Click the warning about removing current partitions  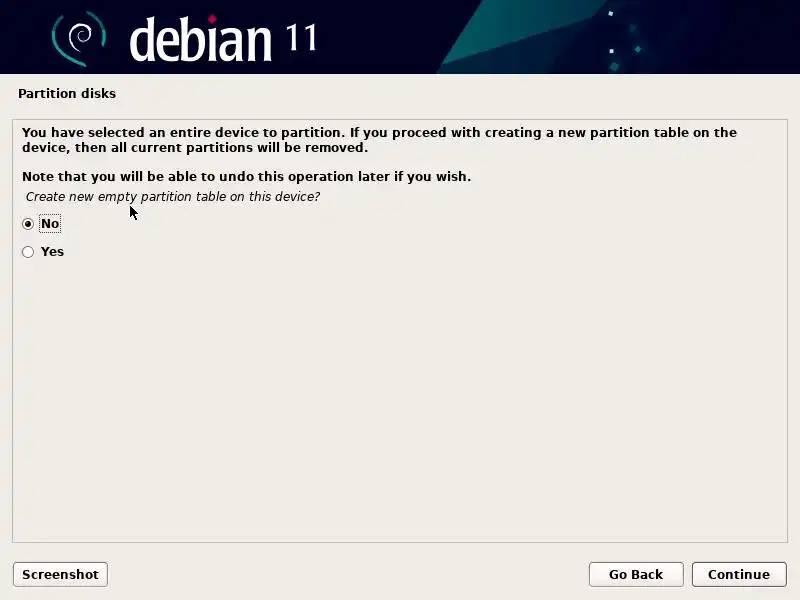pos(379,140)
